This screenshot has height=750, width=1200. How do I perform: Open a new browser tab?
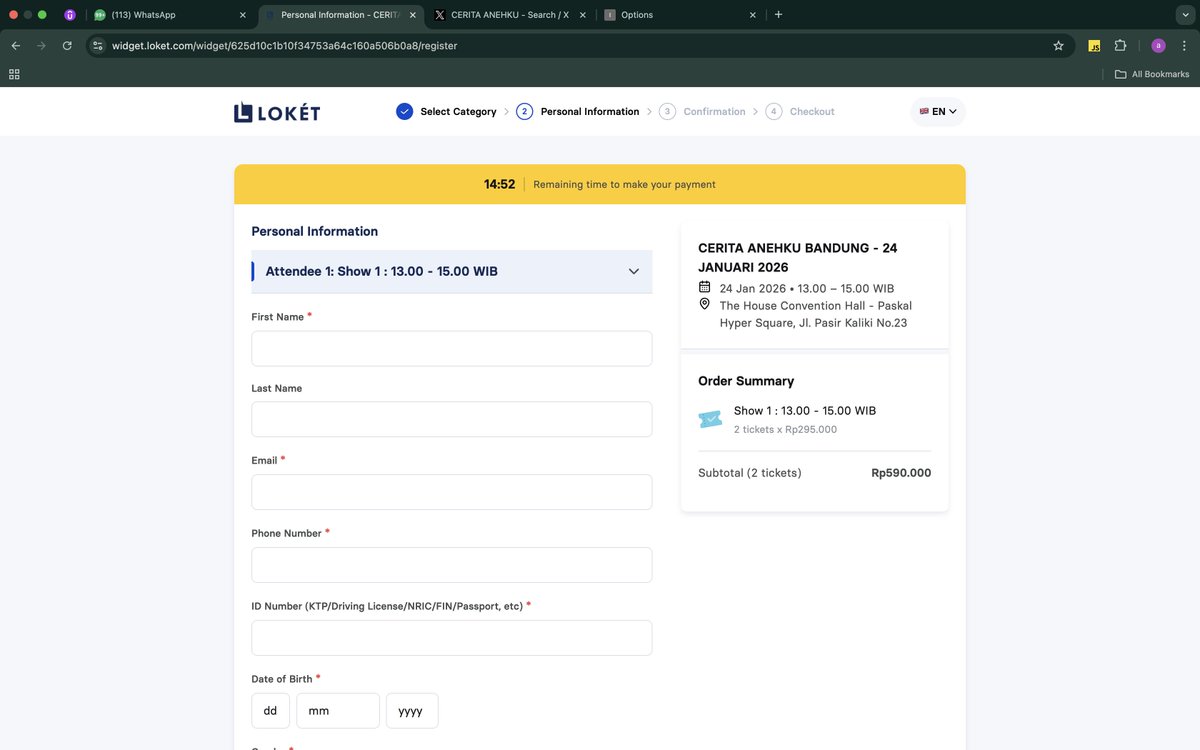click(x=779, y=15)
